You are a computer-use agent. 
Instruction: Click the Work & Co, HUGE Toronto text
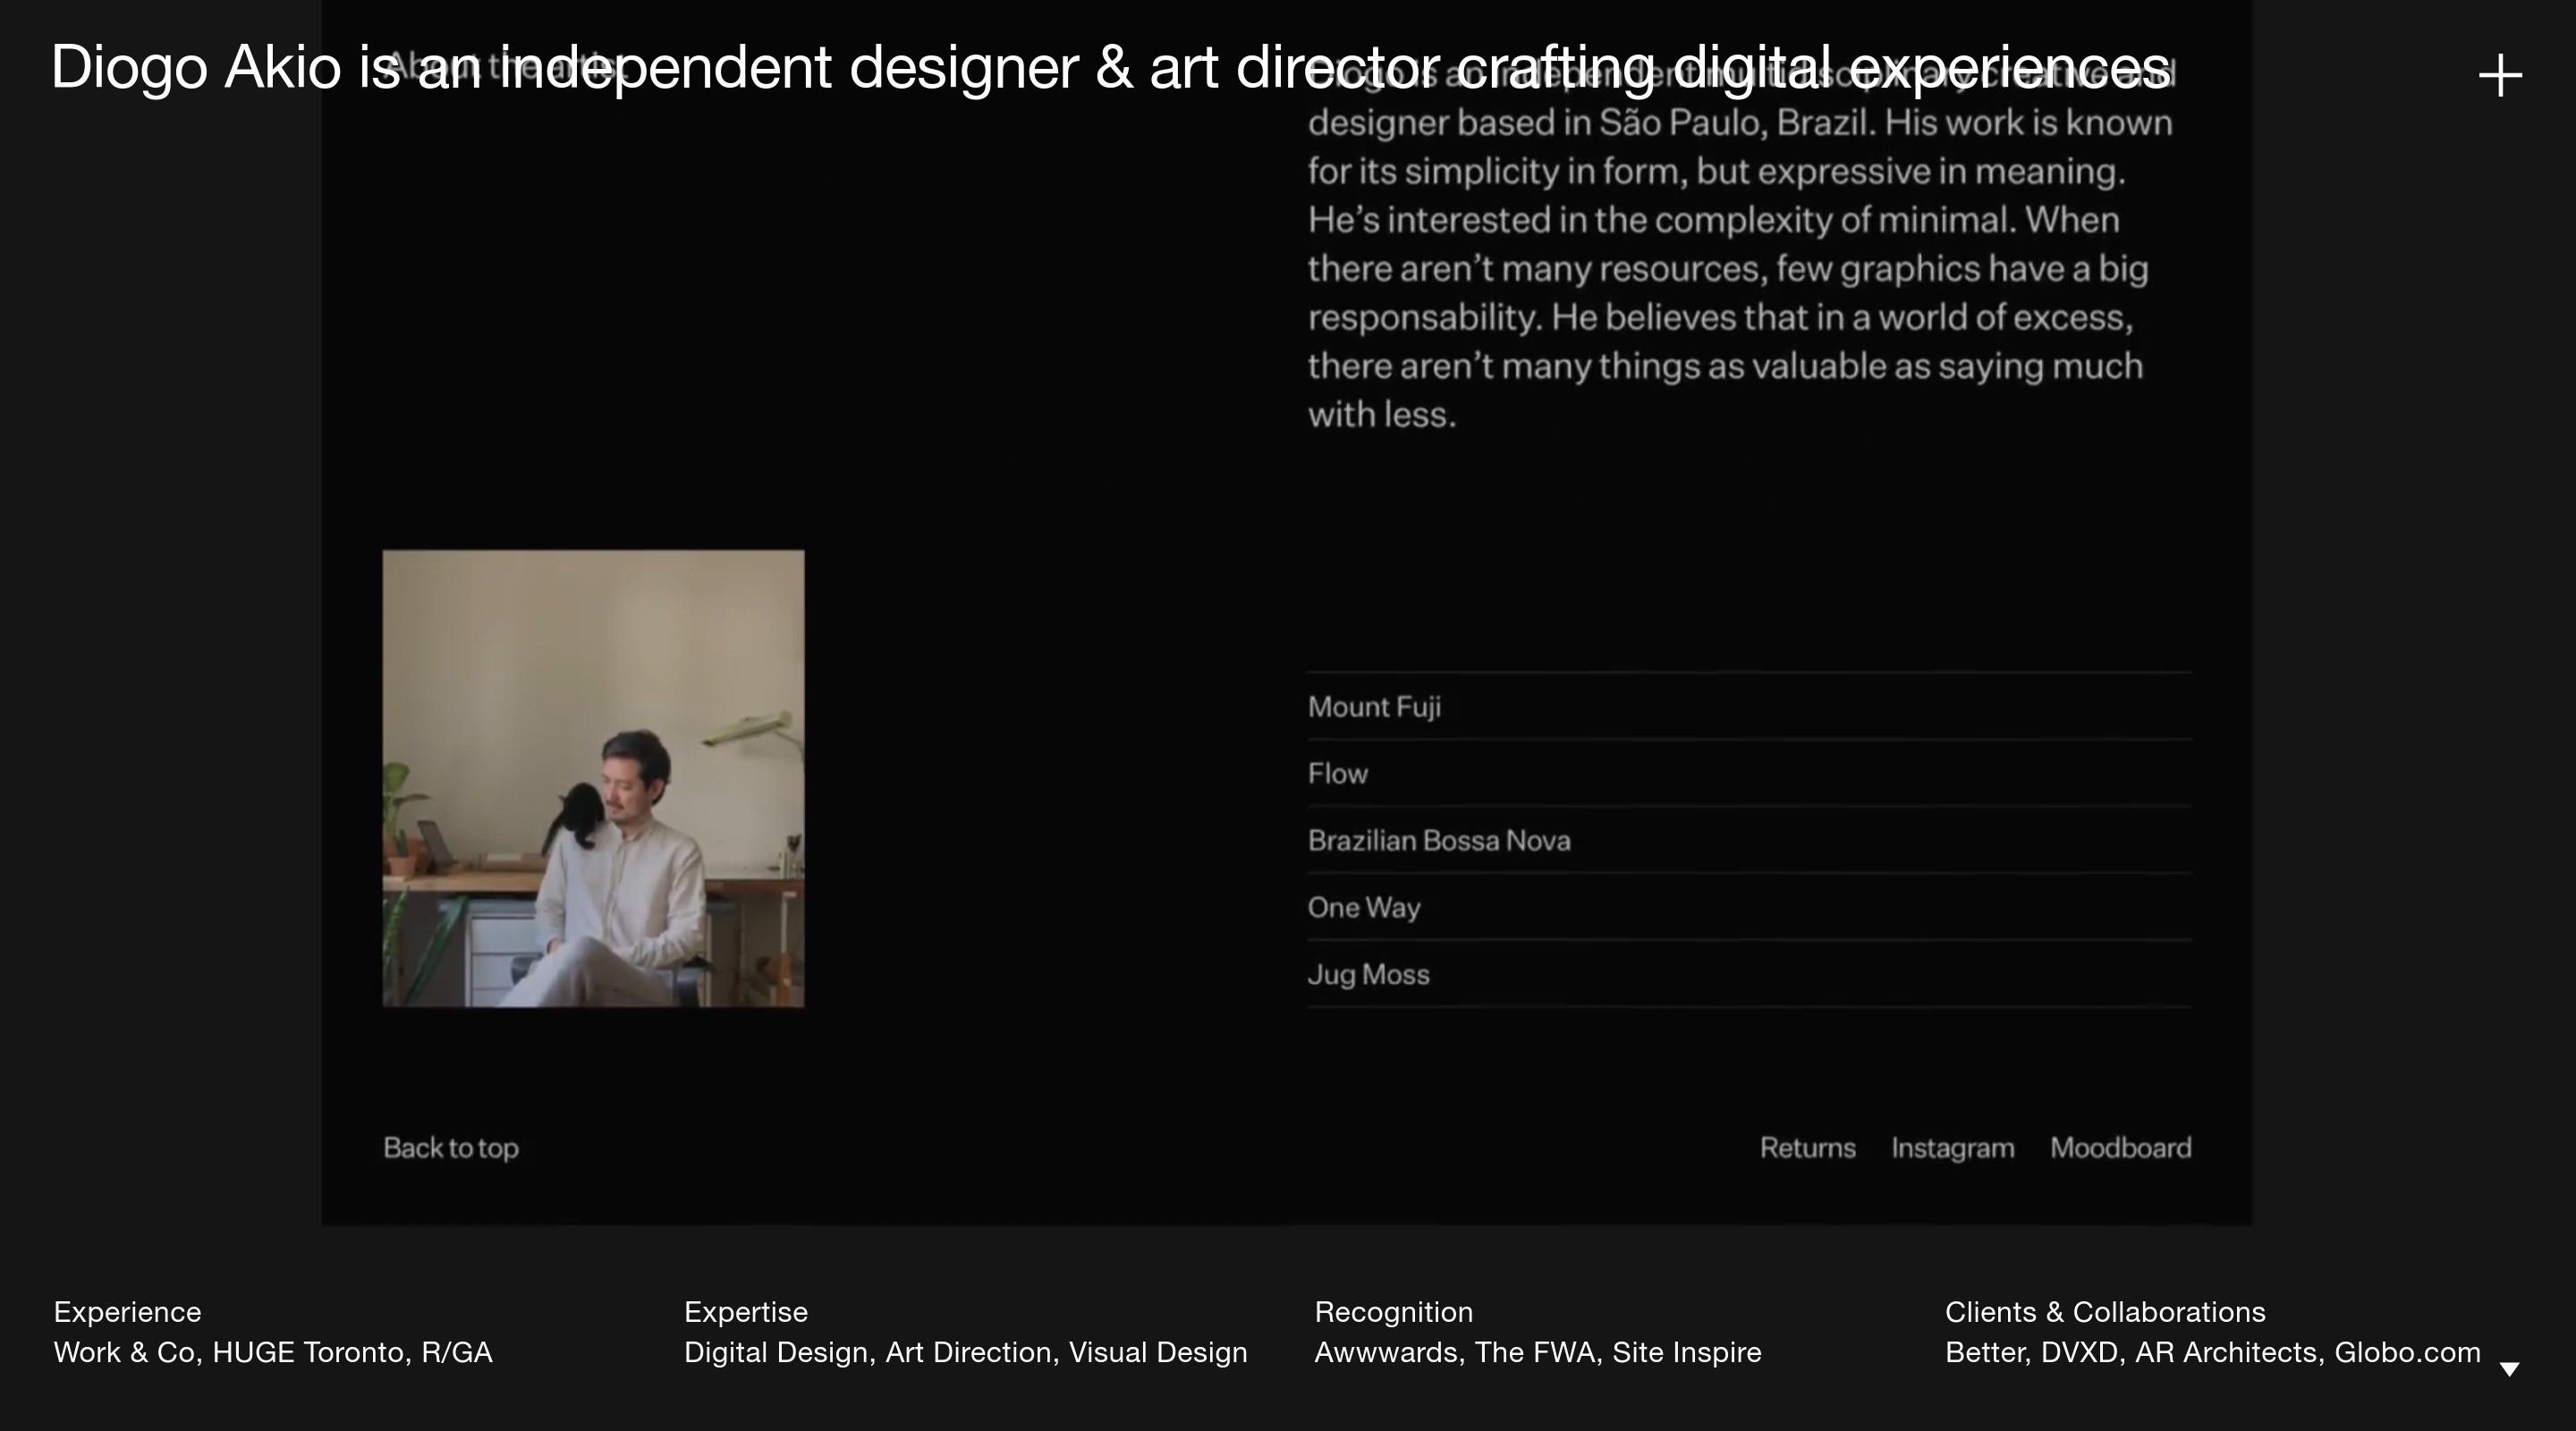click(273, 1353)
